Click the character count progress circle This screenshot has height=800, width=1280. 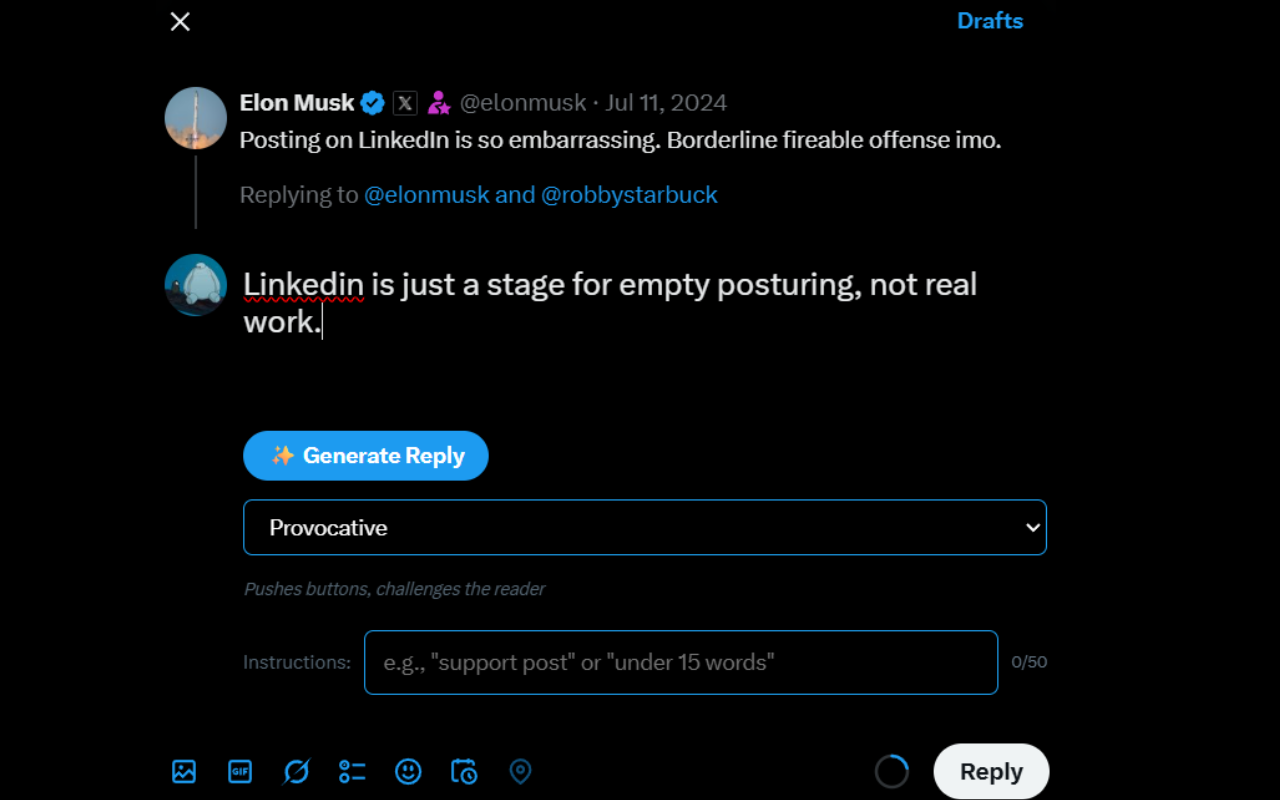pyautogui.click(x=892, y=771)
